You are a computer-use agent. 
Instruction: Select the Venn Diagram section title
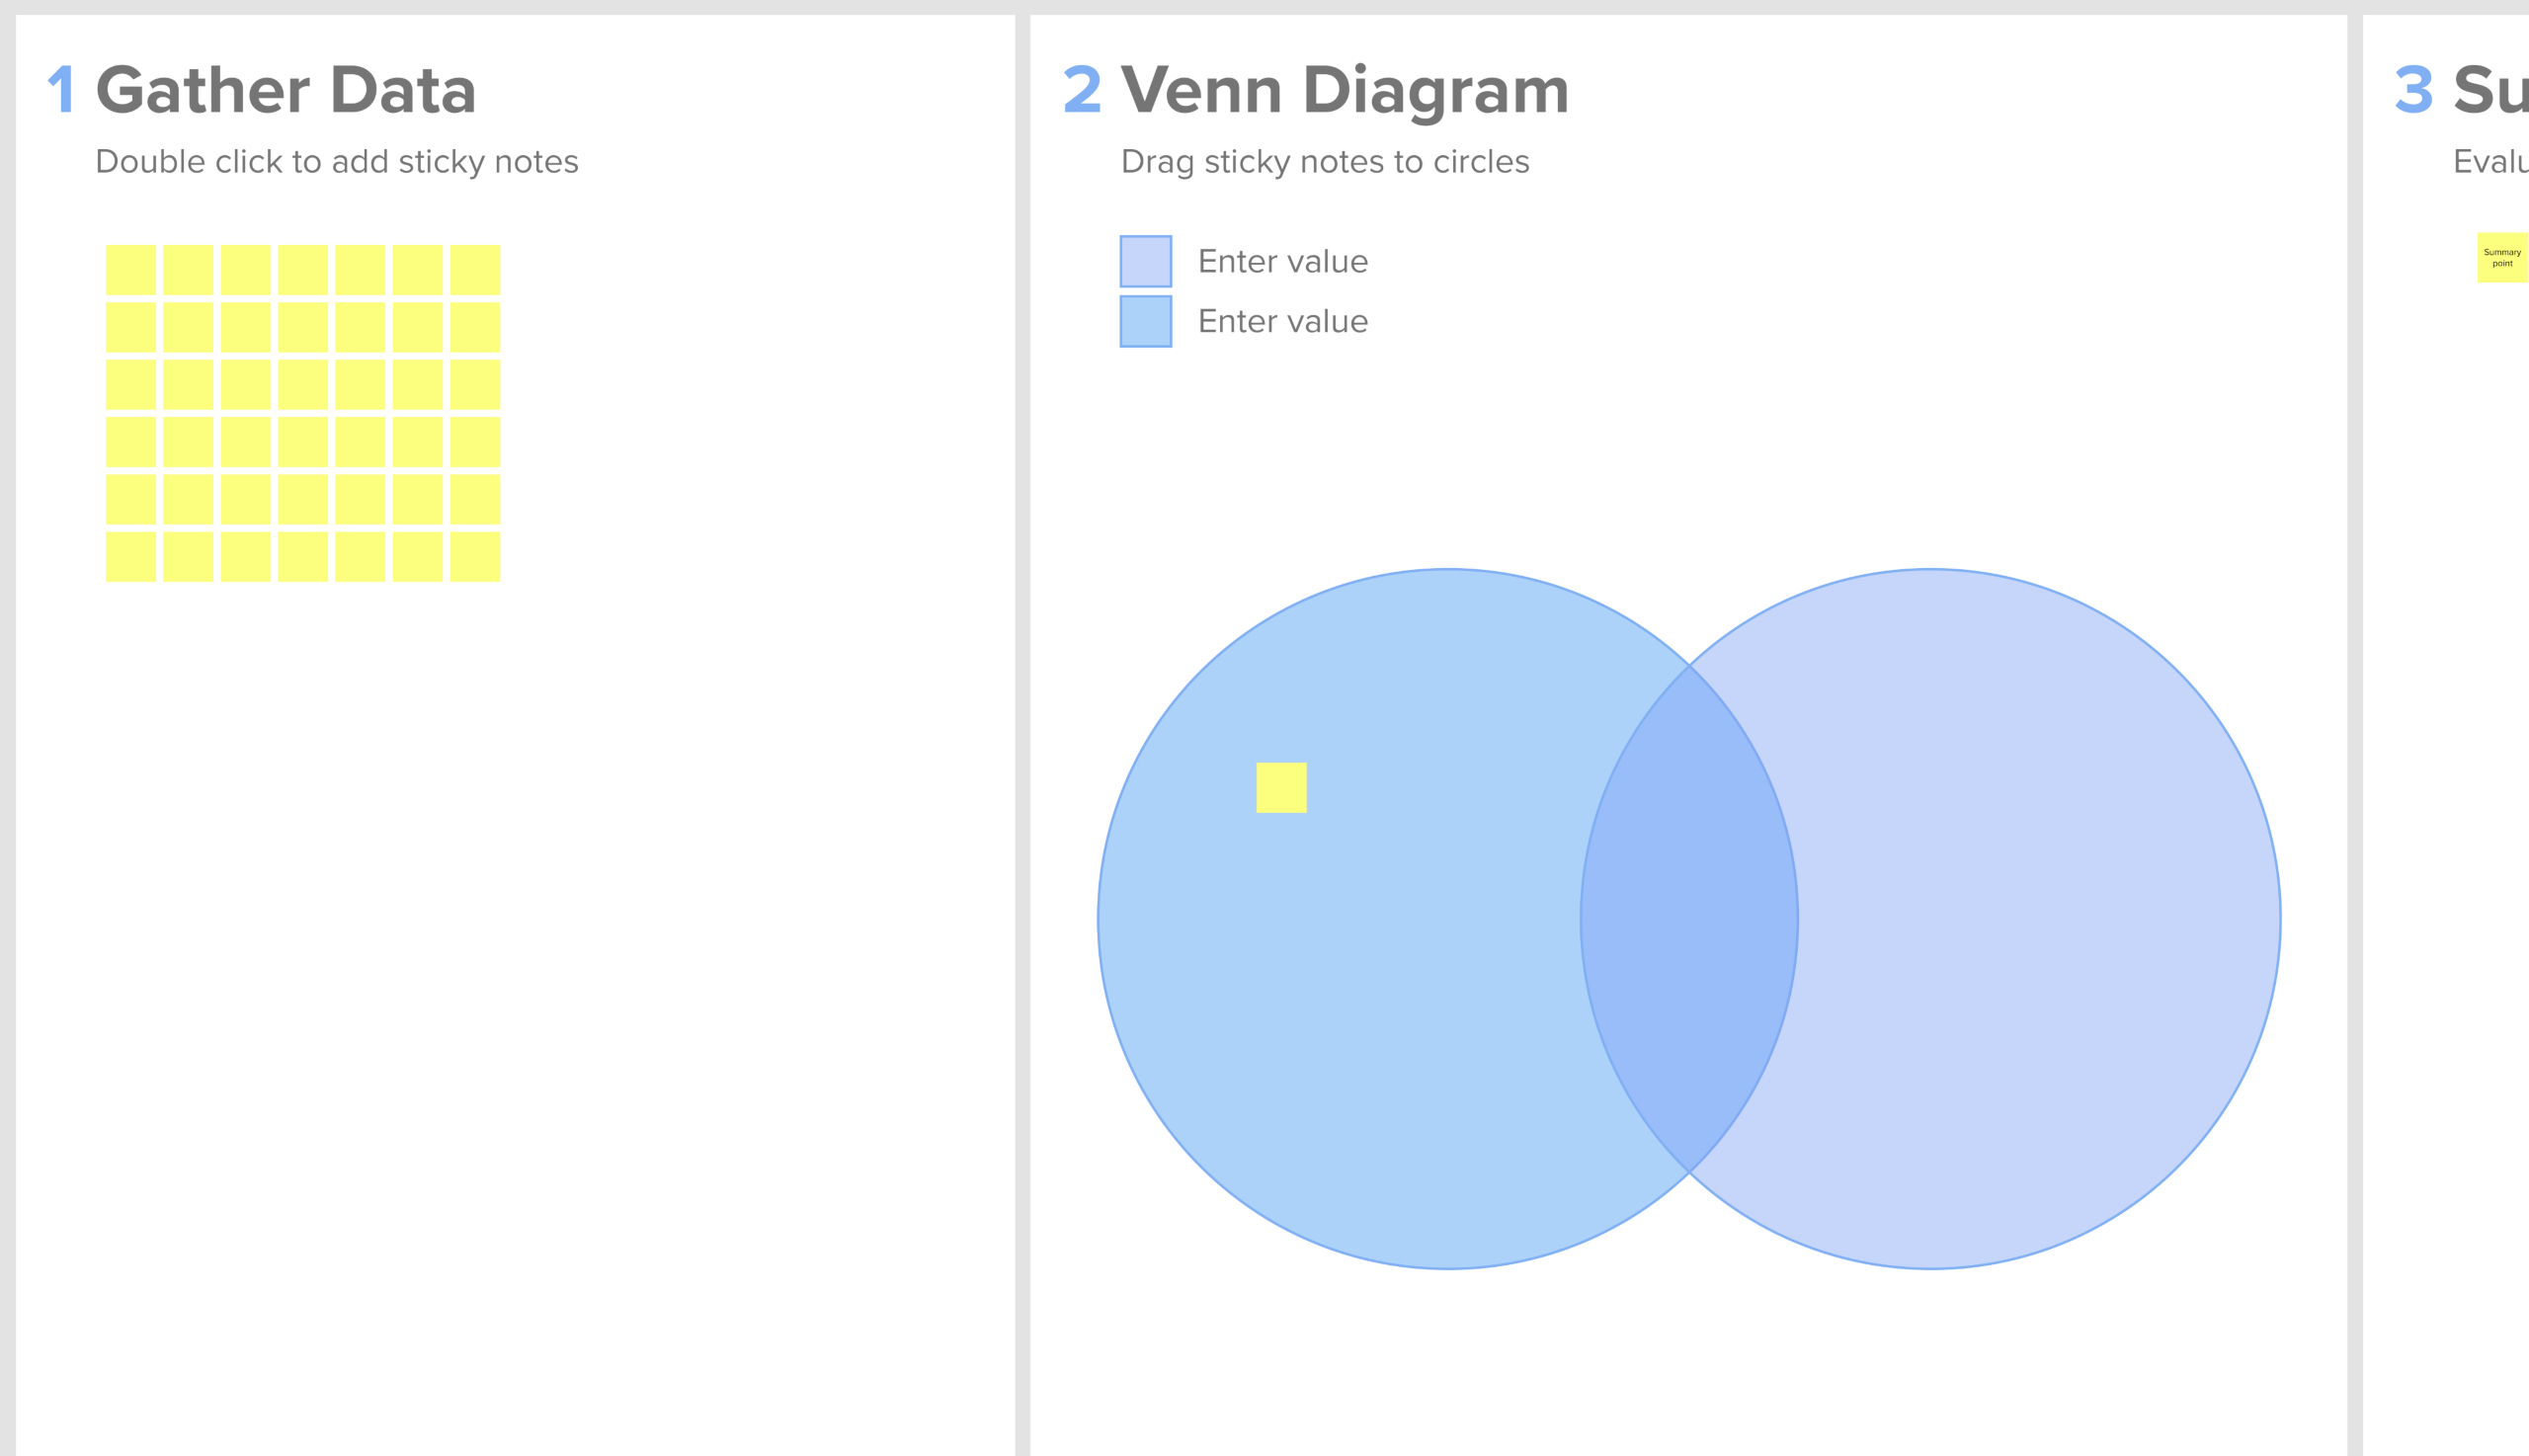pyautogui.click(x=1347, y=91)
